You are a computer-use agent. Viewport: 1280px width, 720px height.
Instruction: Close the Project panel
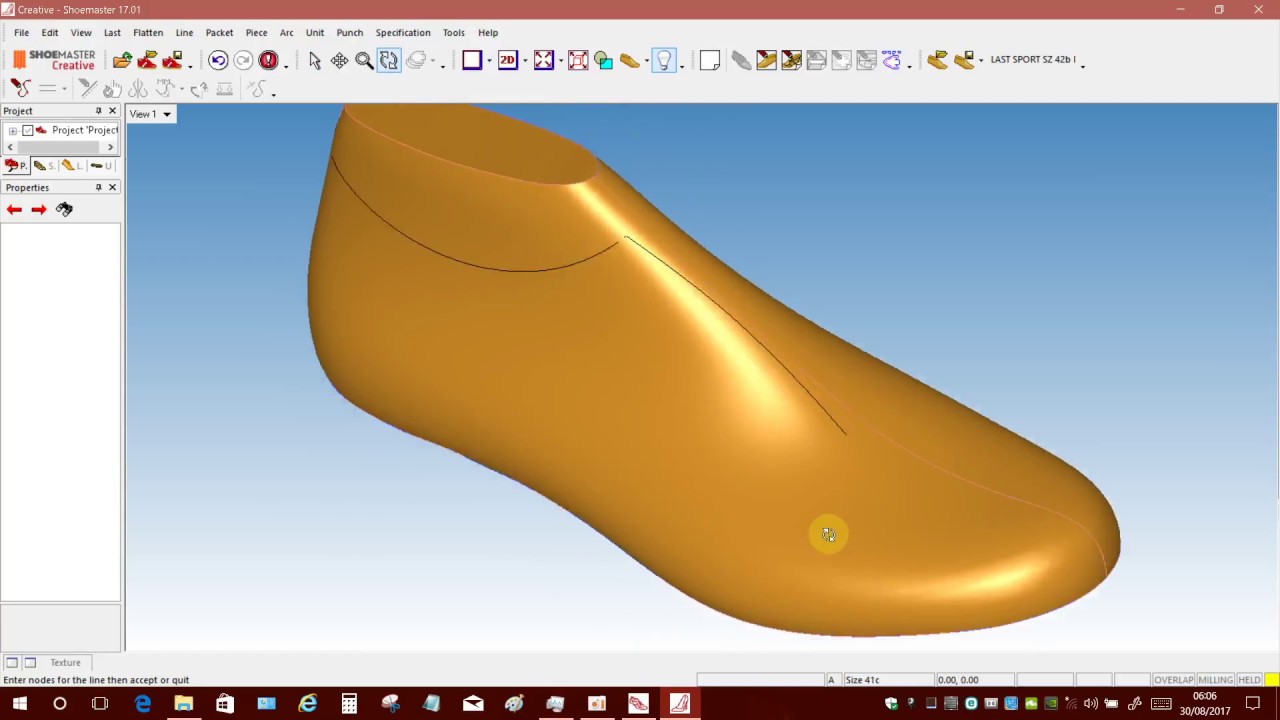(112, 111)
